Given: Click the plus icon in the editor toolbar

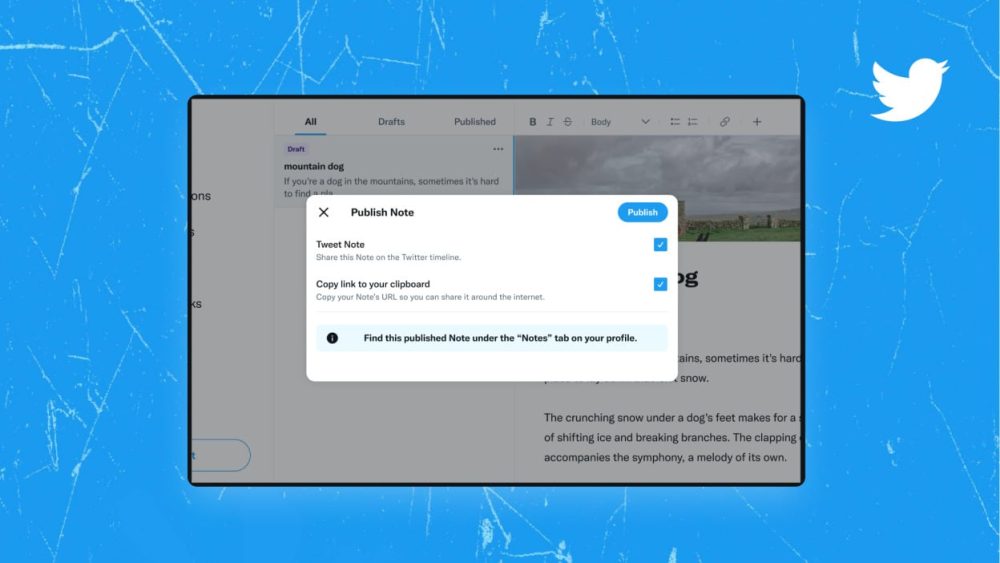Looking at the screenshot, I should 757,122.
